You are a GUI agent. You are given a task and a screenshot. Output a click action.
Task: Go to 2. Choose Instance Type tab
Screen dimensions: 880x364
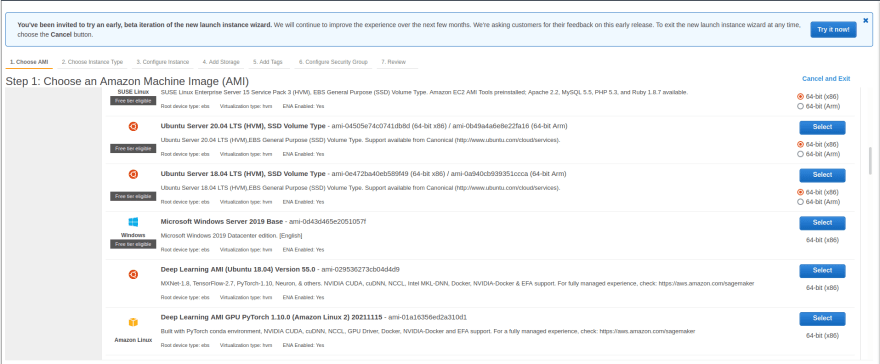(92, 62)
